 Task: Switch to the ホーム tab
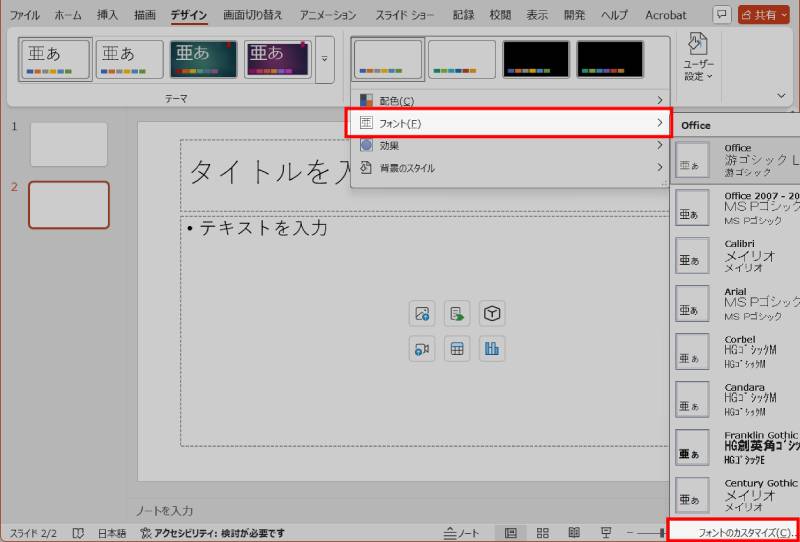(68, 15)
